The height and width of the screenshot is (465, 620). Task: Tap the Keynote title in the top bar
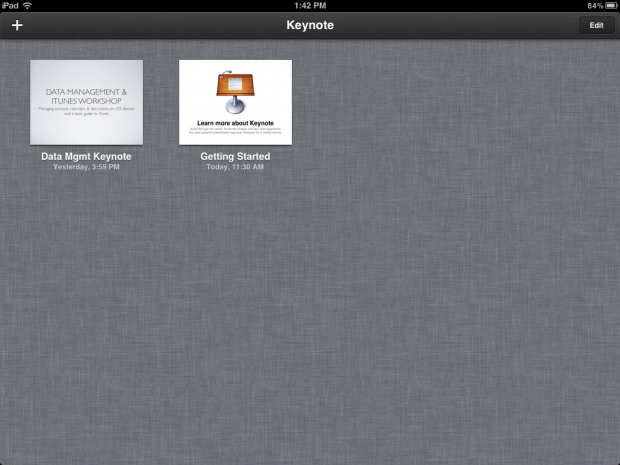310,25
